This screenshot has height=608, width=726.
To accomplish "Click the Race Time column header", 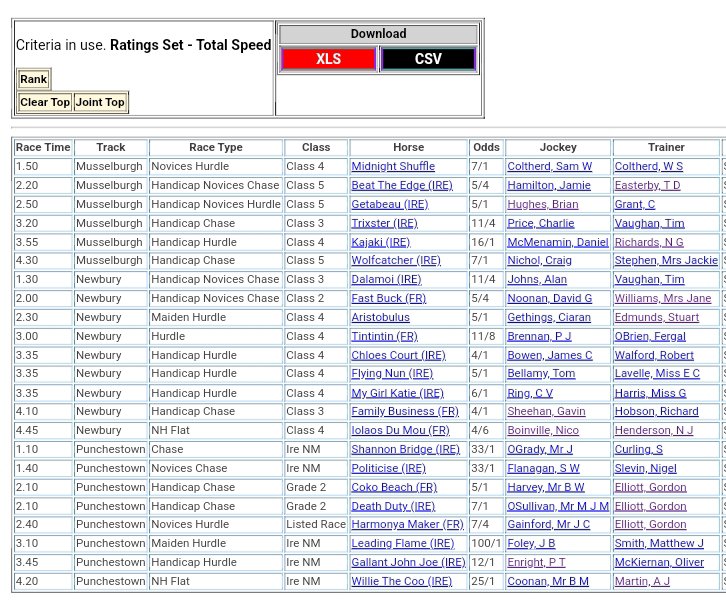I will [x=43, y=148].
